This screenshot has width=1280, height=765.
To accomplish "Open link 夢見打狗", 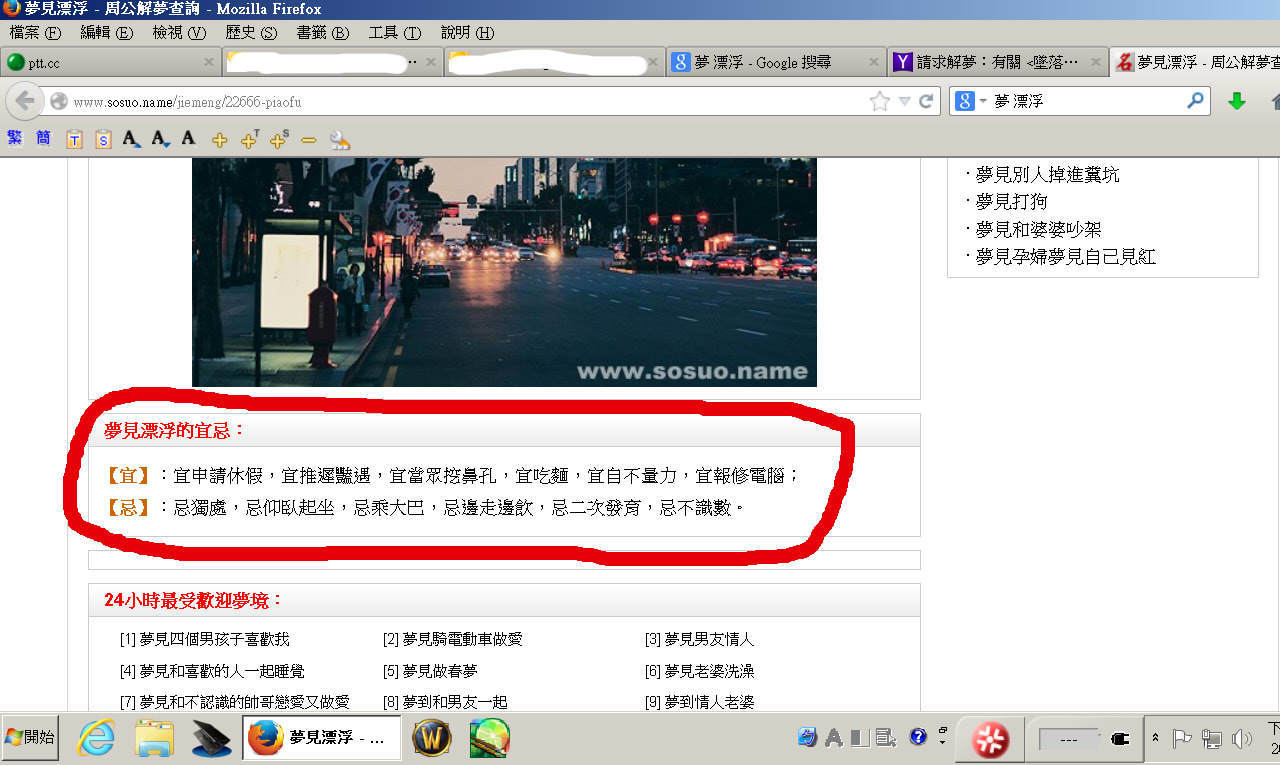I will [x=1011, y=202].
